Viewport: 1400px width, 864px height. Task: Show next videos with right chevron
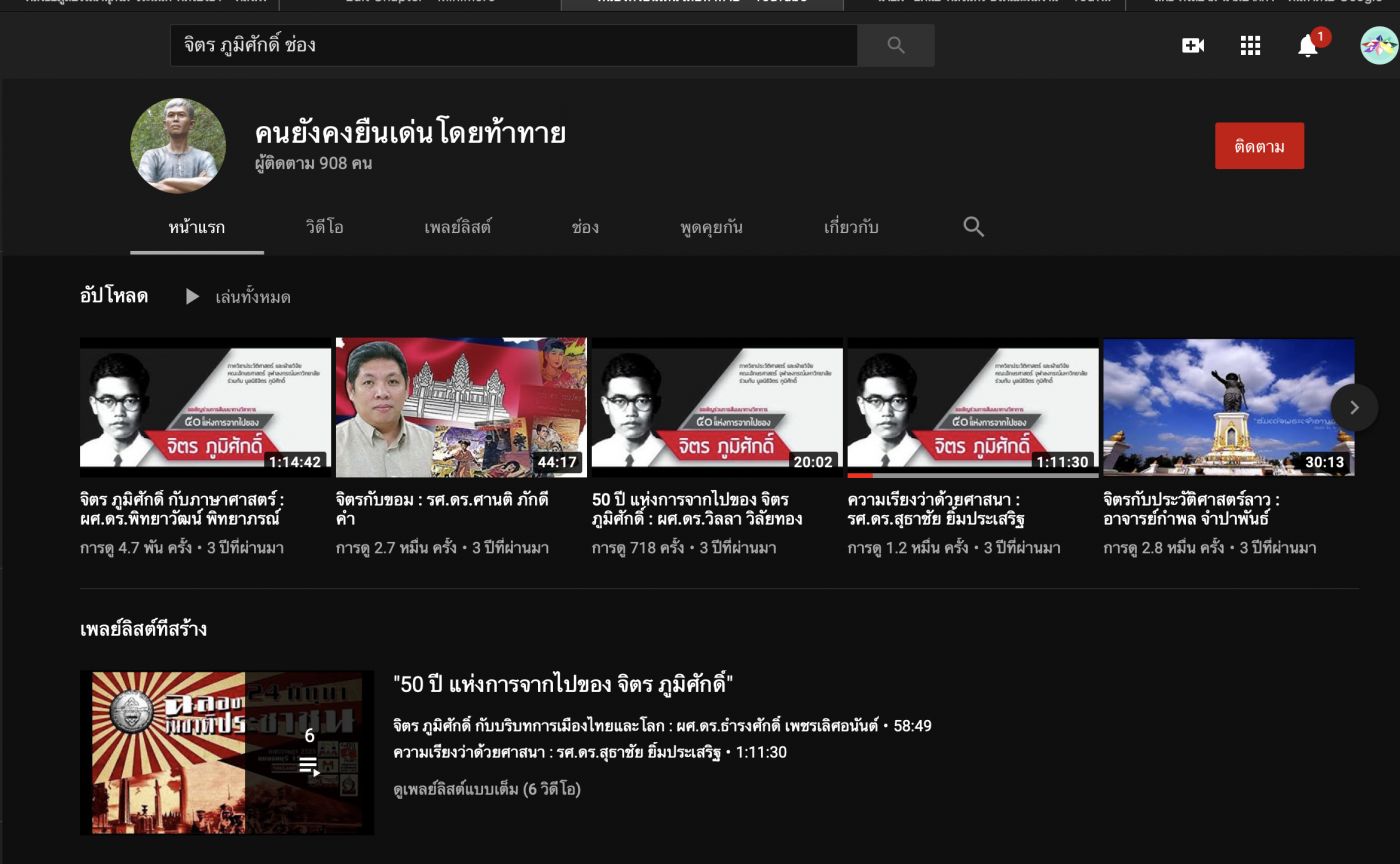[x=1354, y=407]
